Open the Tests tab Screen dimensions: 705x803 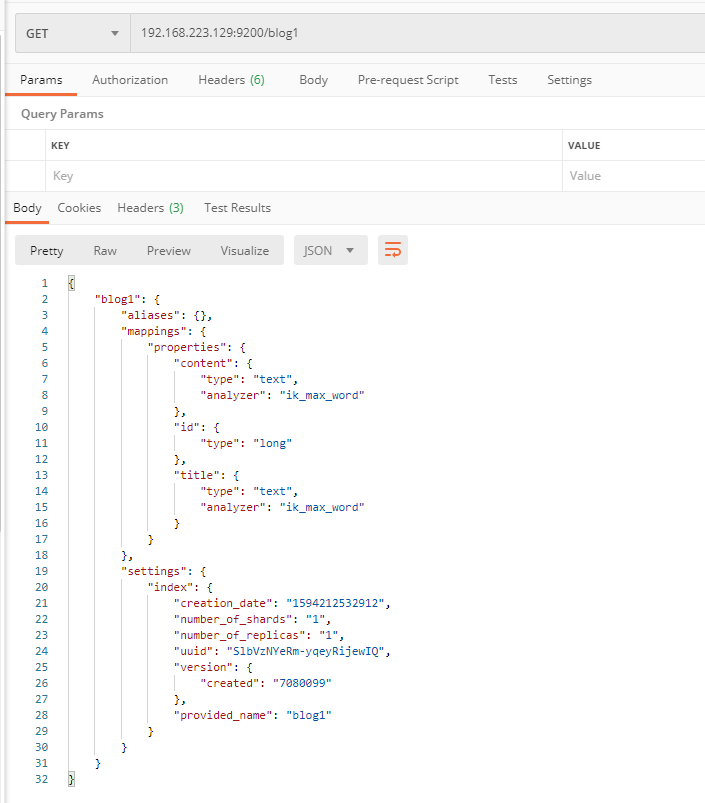(503, 80)
